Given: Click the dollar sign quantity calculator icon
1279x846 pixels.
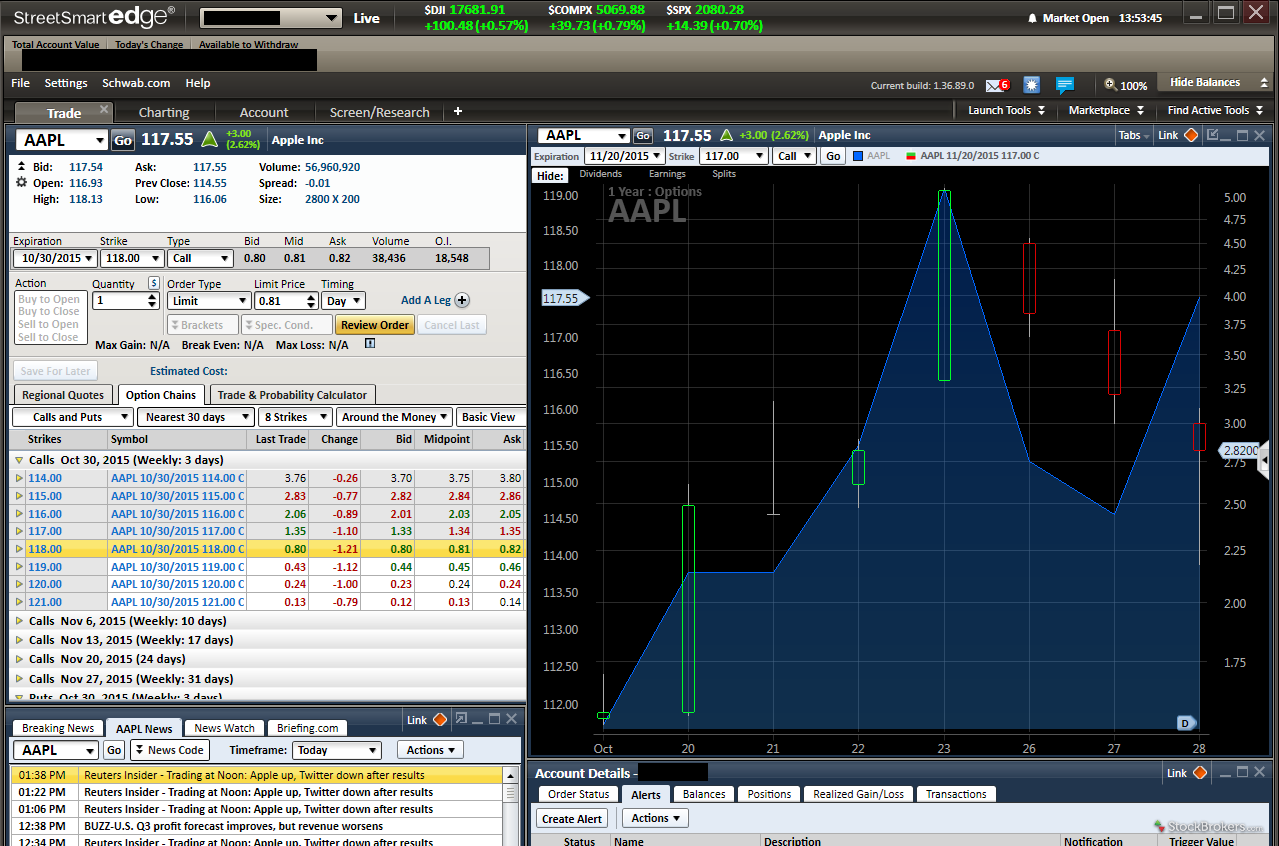Looking at the screenshot, I should tap(153, 283).
